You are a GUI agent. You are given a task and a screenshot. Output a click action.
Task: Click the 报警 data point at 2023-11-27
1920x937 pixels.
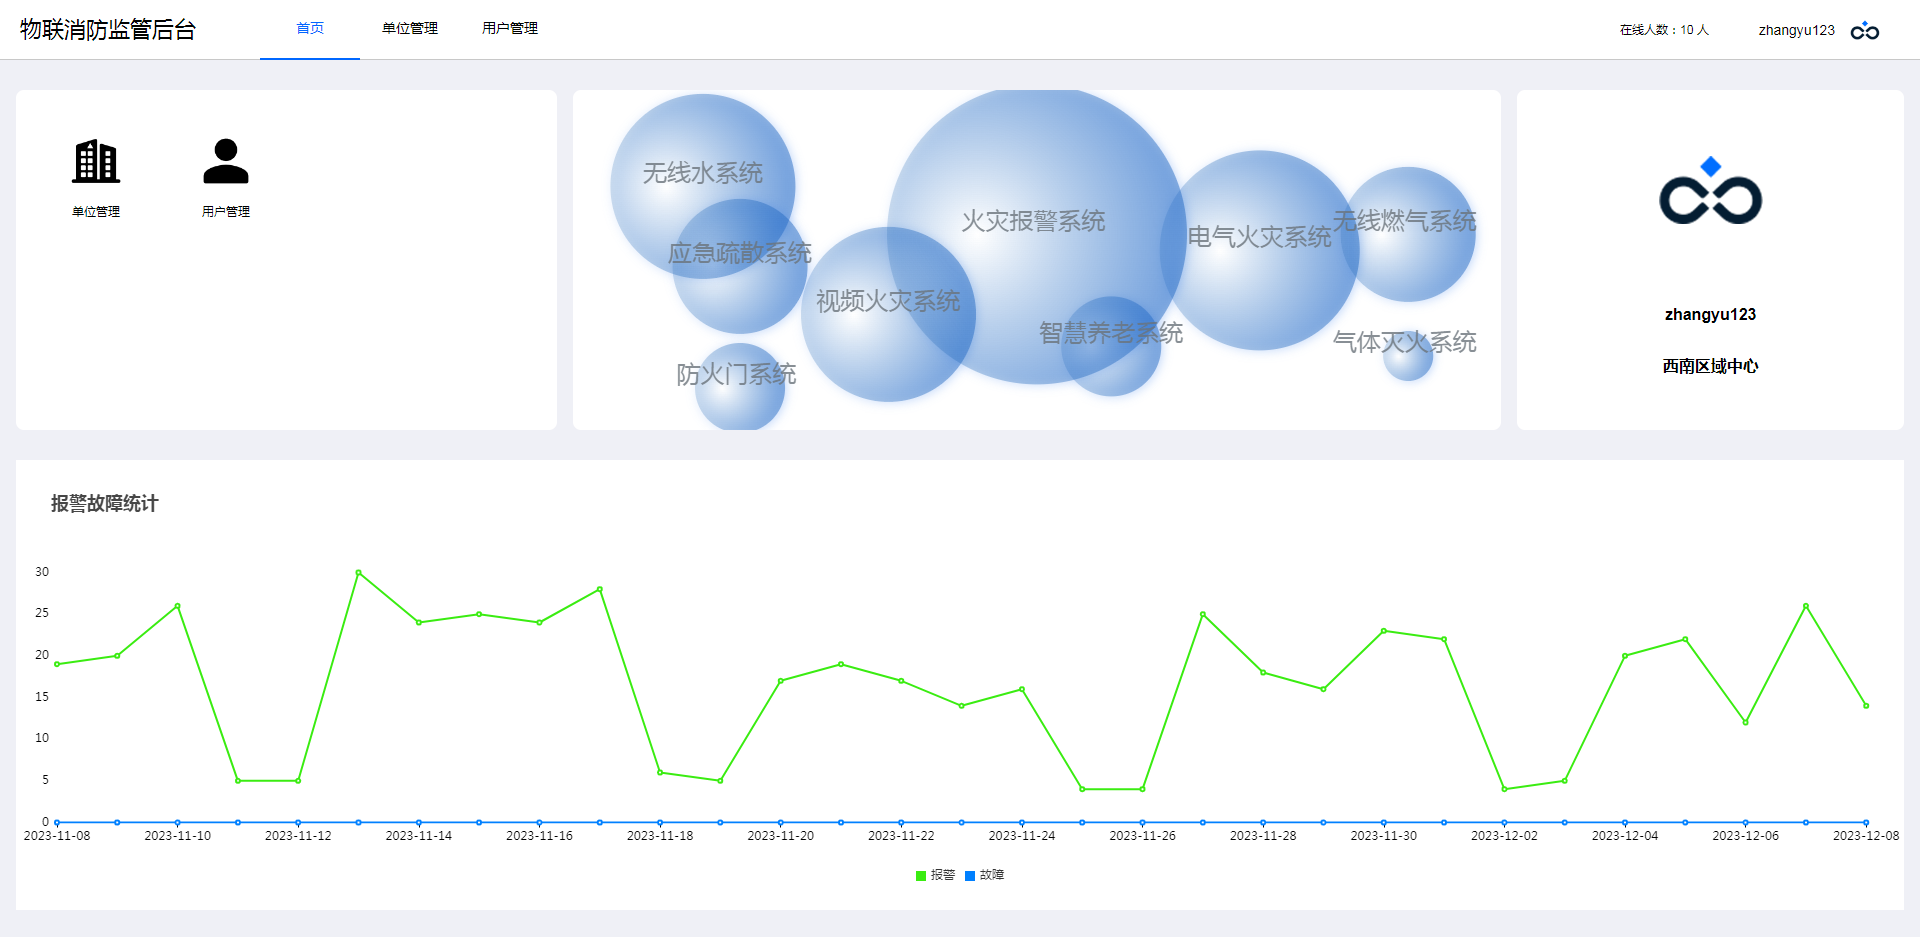tap(1203, 614)
